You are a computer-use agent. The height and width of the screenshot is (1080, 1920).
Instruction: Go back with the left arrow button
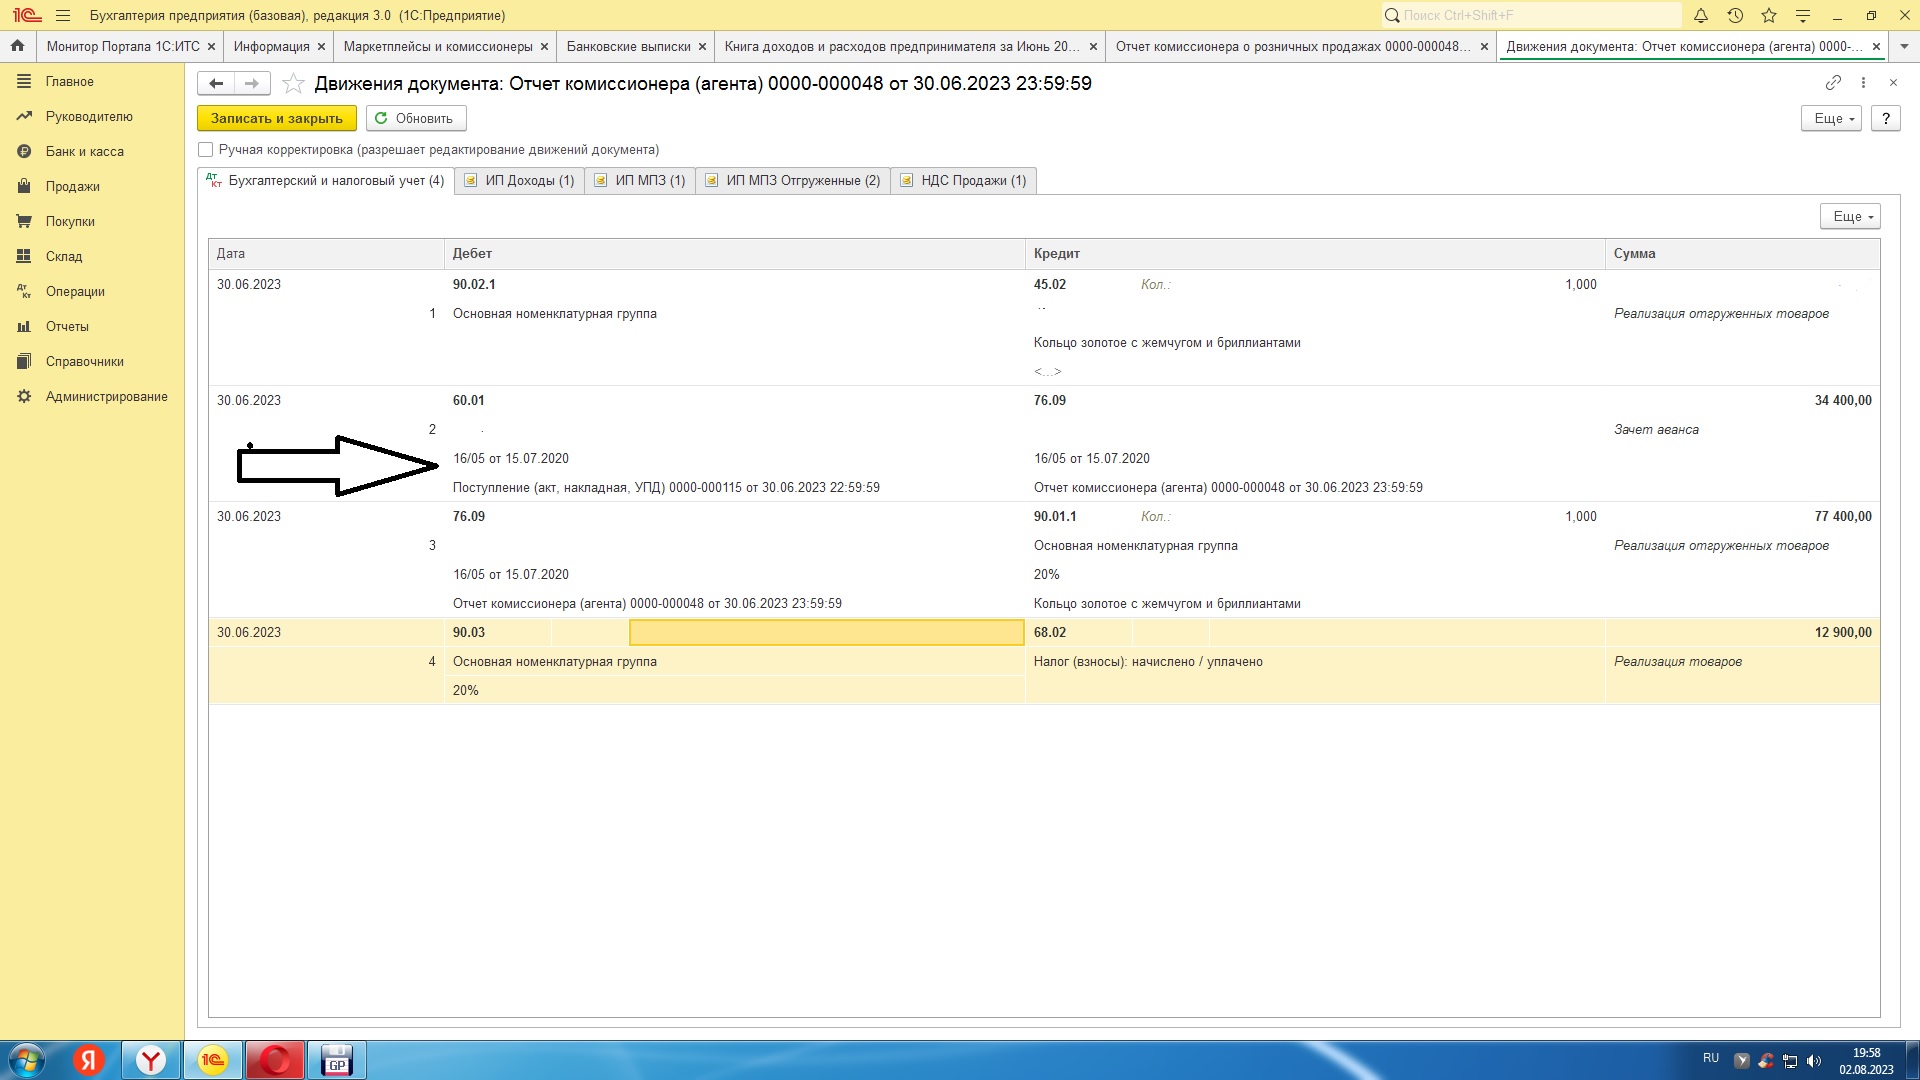click(x=216, y=84)
